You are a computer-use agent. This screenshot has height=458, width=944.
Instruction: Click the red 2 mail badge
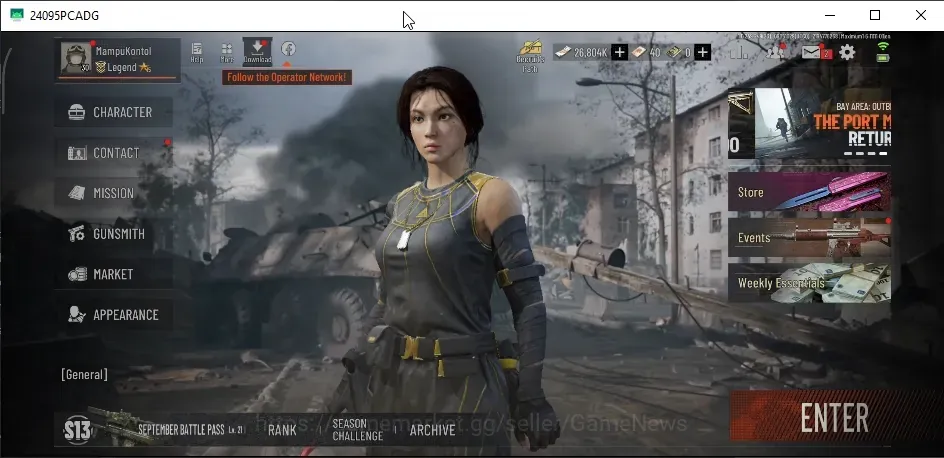tap(827, 55)
